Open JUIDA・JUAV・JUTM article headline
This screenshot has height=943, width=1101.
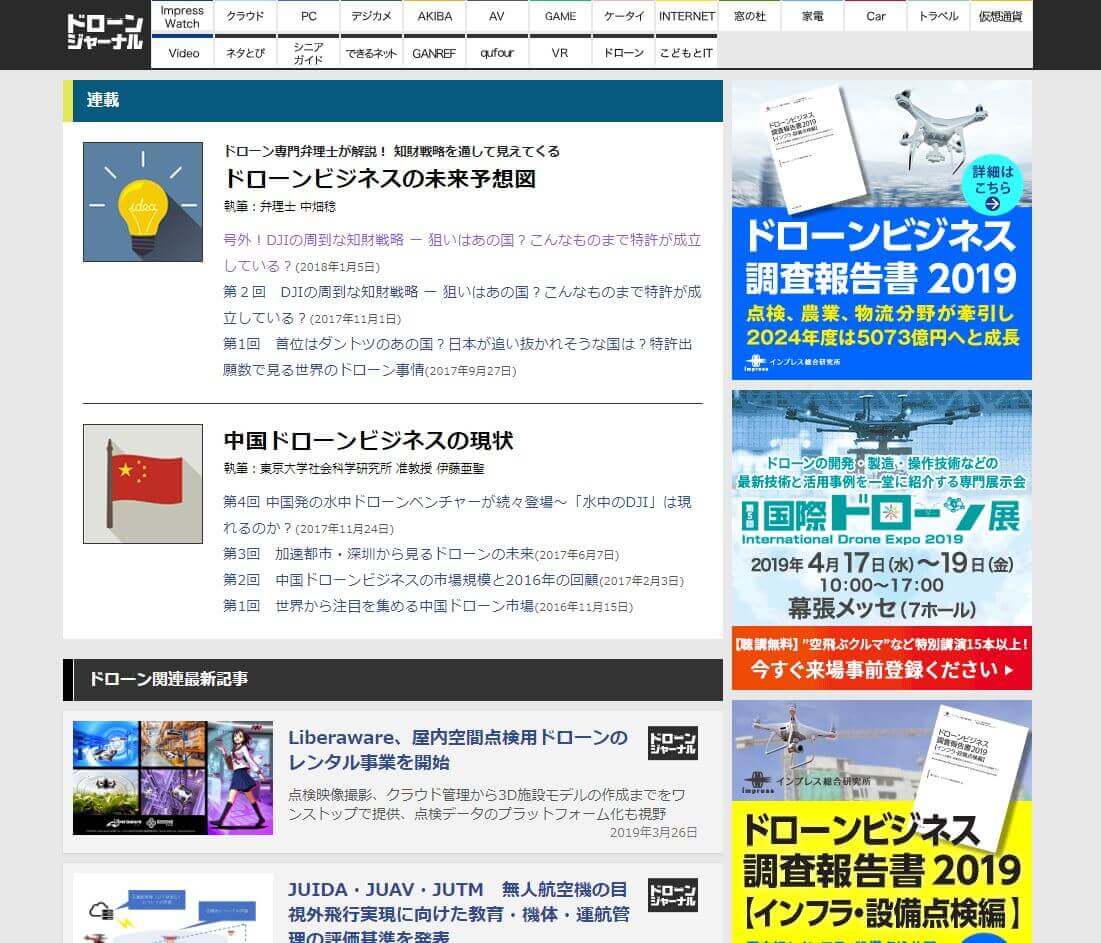click(x=459, y=914)
